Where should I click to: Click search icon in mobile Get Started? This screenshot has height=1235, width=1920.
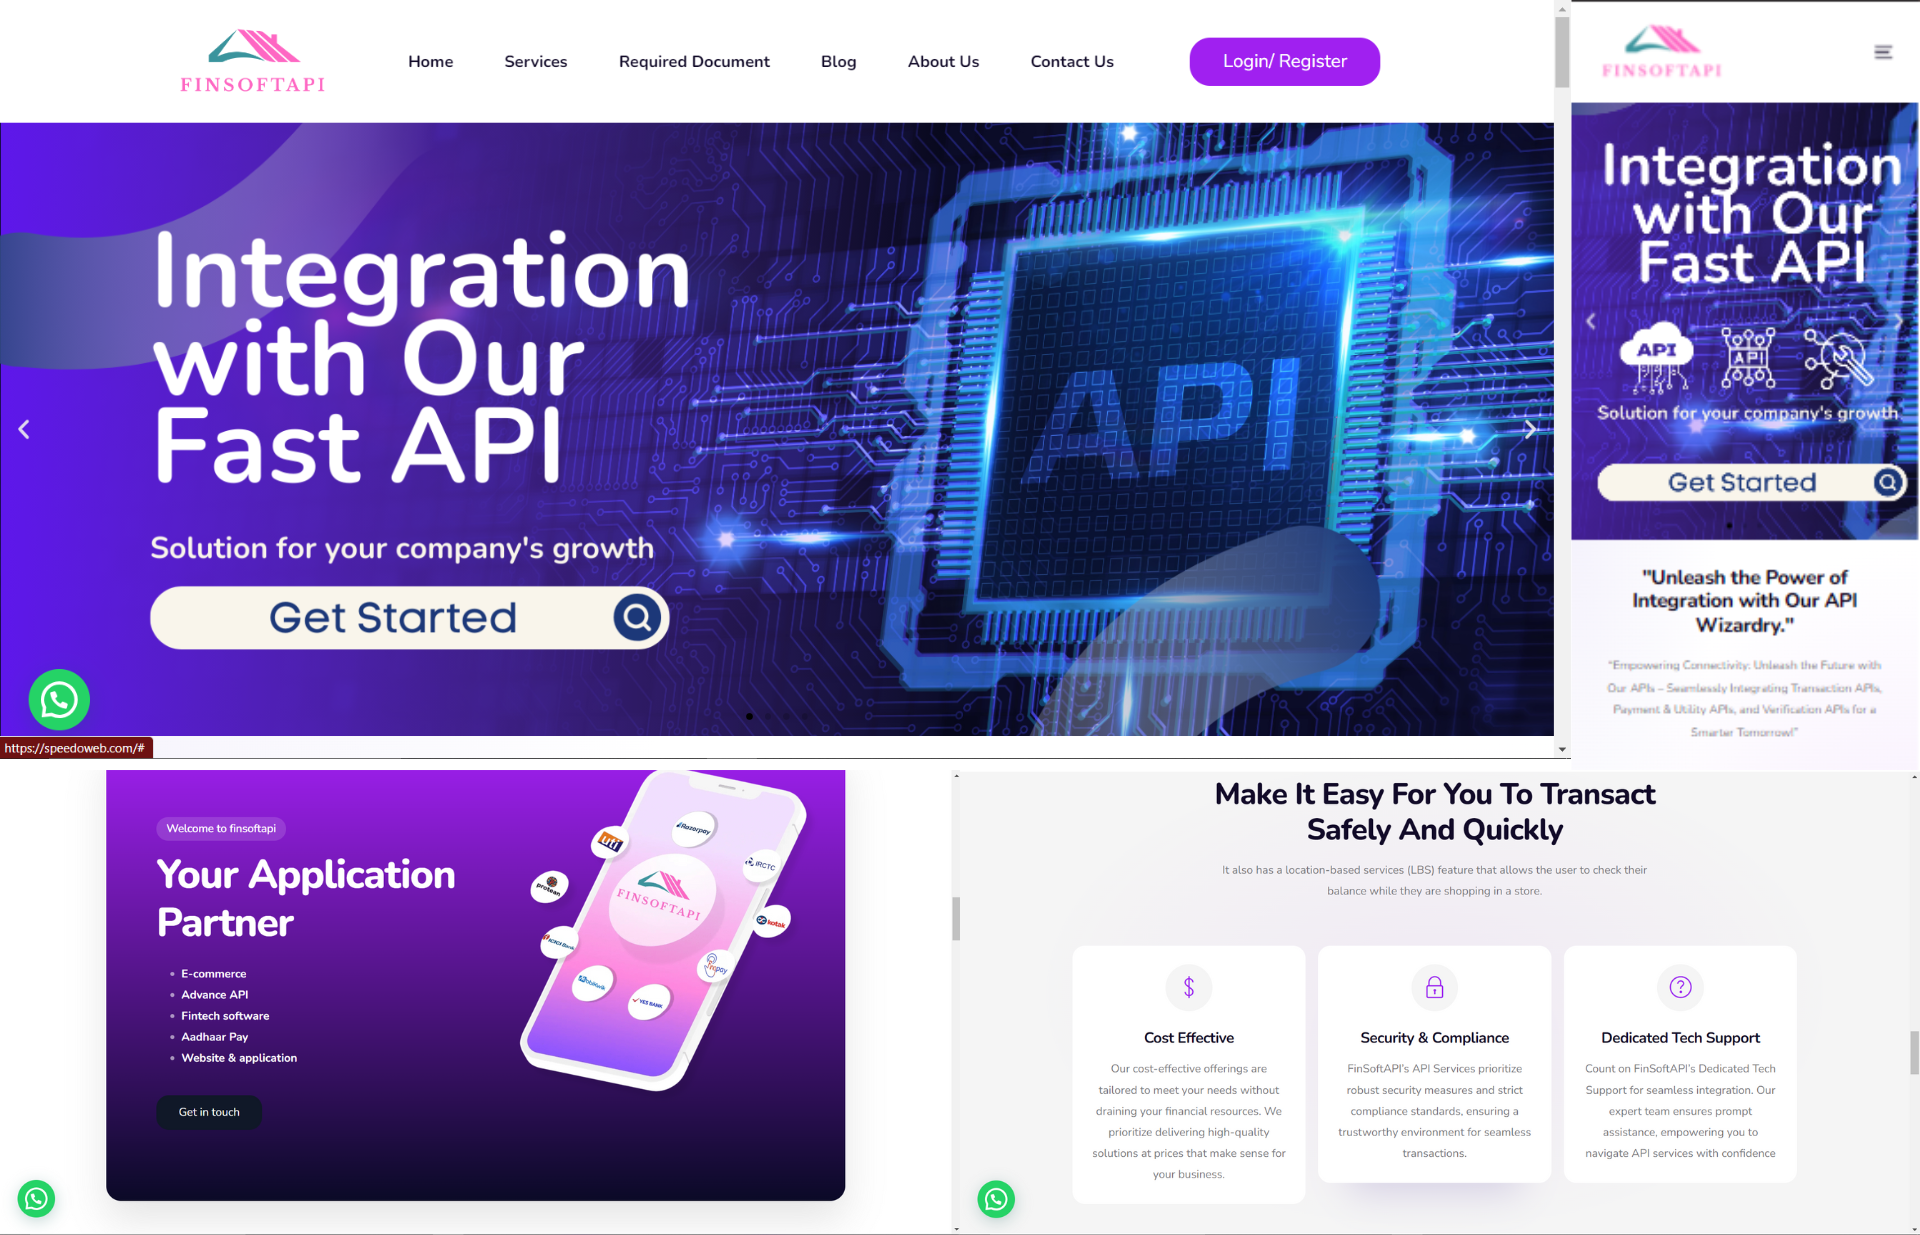pos(1888,482)
